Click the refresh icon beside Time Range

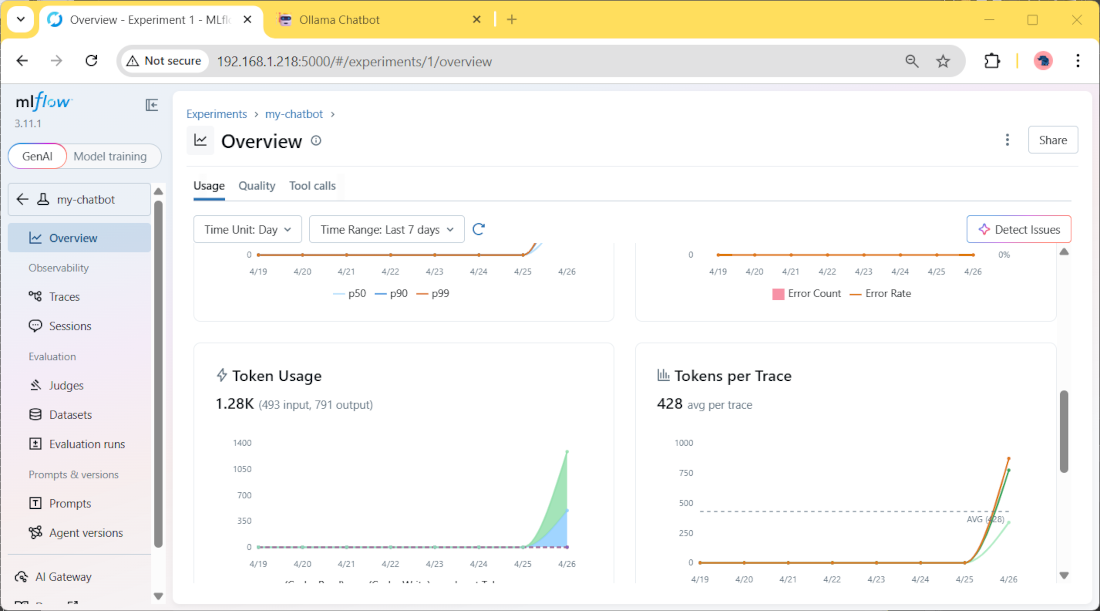[479, 229]
